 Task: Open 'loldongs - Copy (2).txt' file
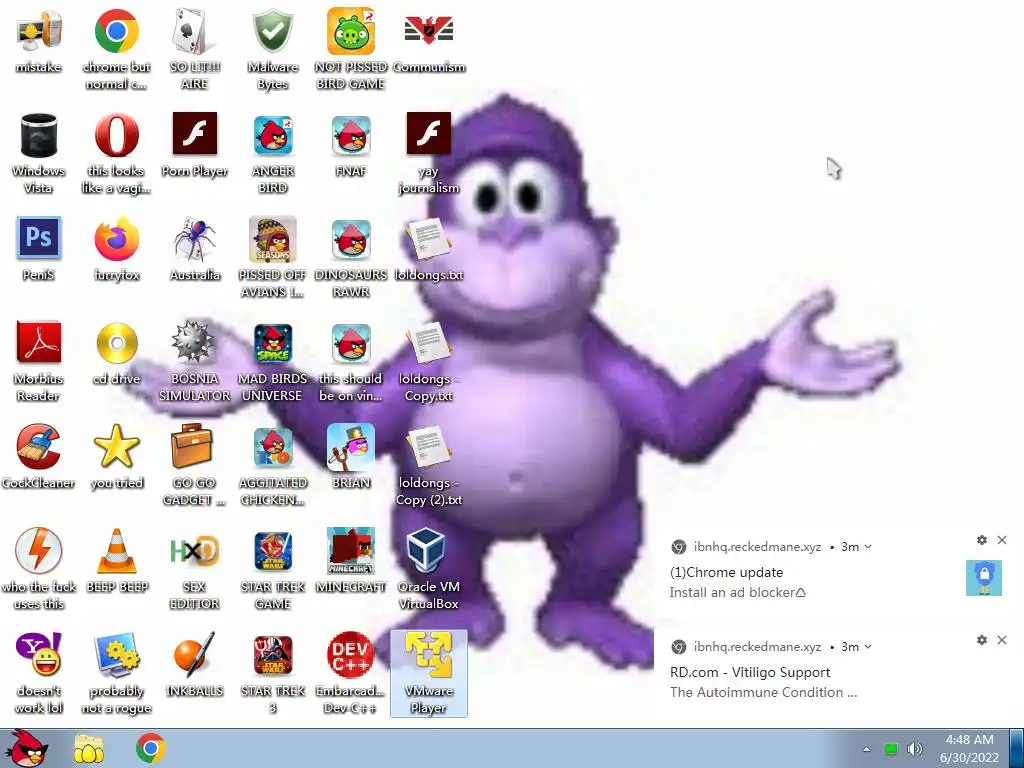(x=429, y=465)
